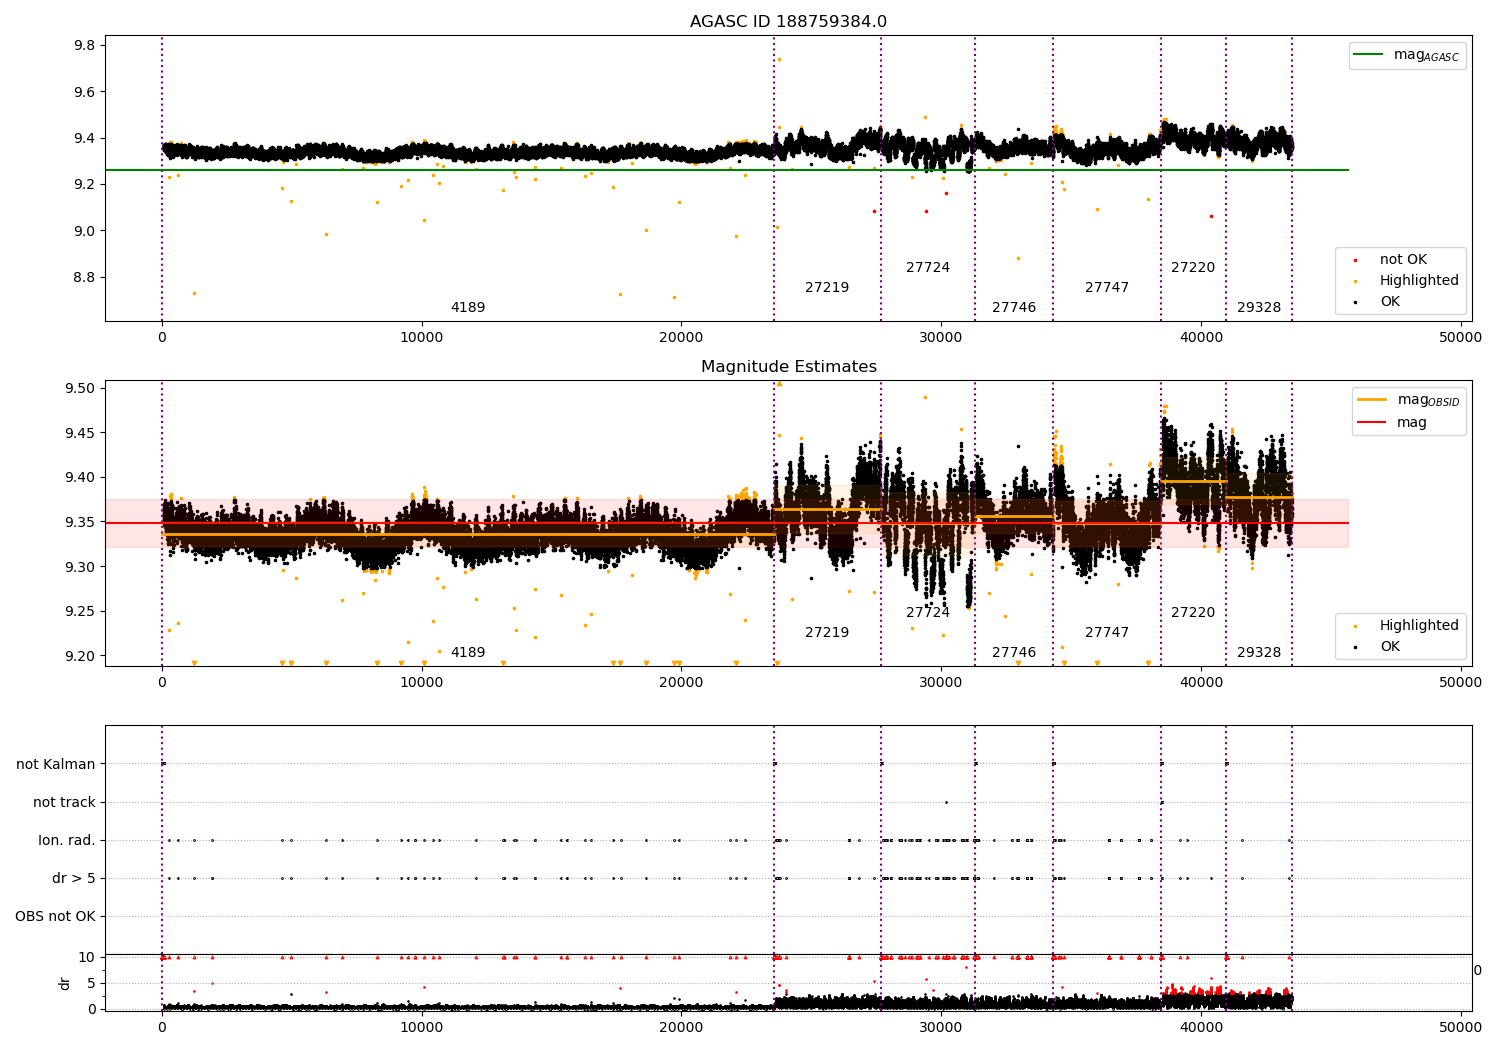Click x-axis tick '10000' under the bottom plot
Image resolution: width=1500 pixels, height=1050 pixels.
[x=421, y=1026]
